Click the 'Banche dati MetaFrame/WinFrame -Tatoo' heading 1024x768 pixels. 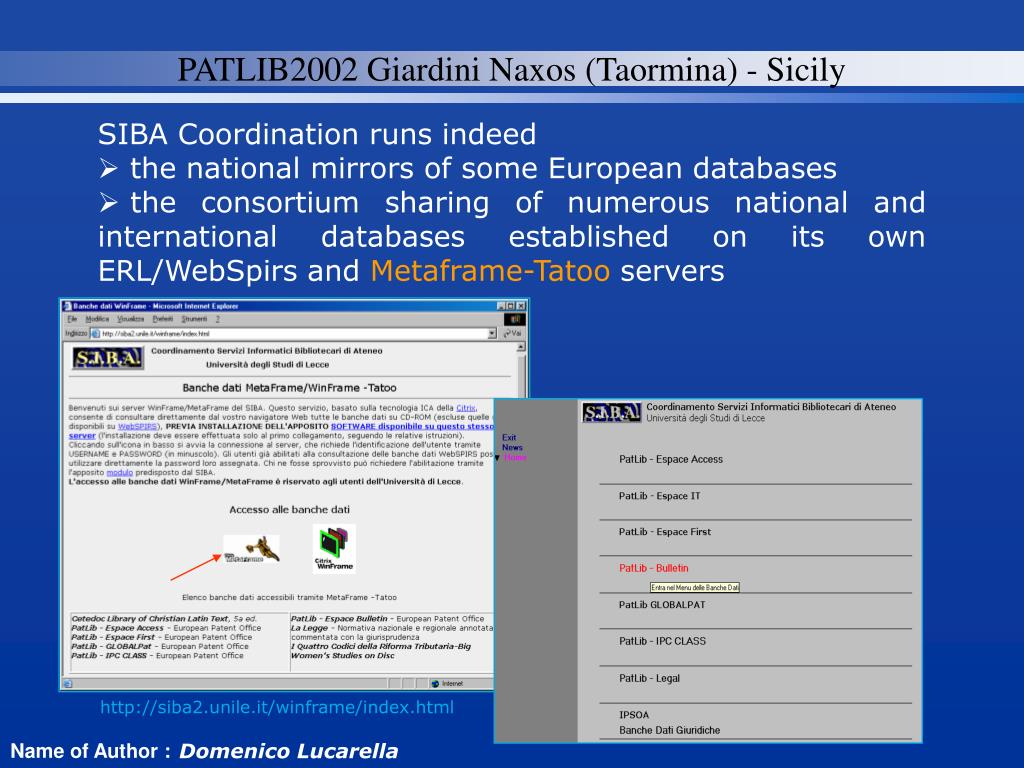(289, 388)
